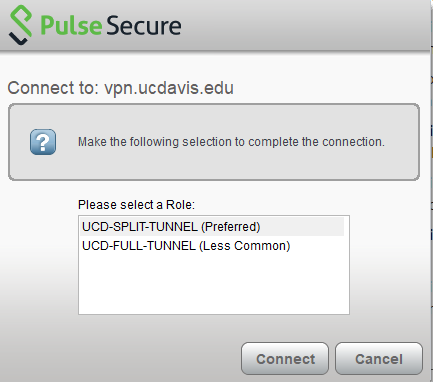Click the Pulse Secure wordmark text
The height and width of the screenshot is (382, 433).
coord(111,26)
